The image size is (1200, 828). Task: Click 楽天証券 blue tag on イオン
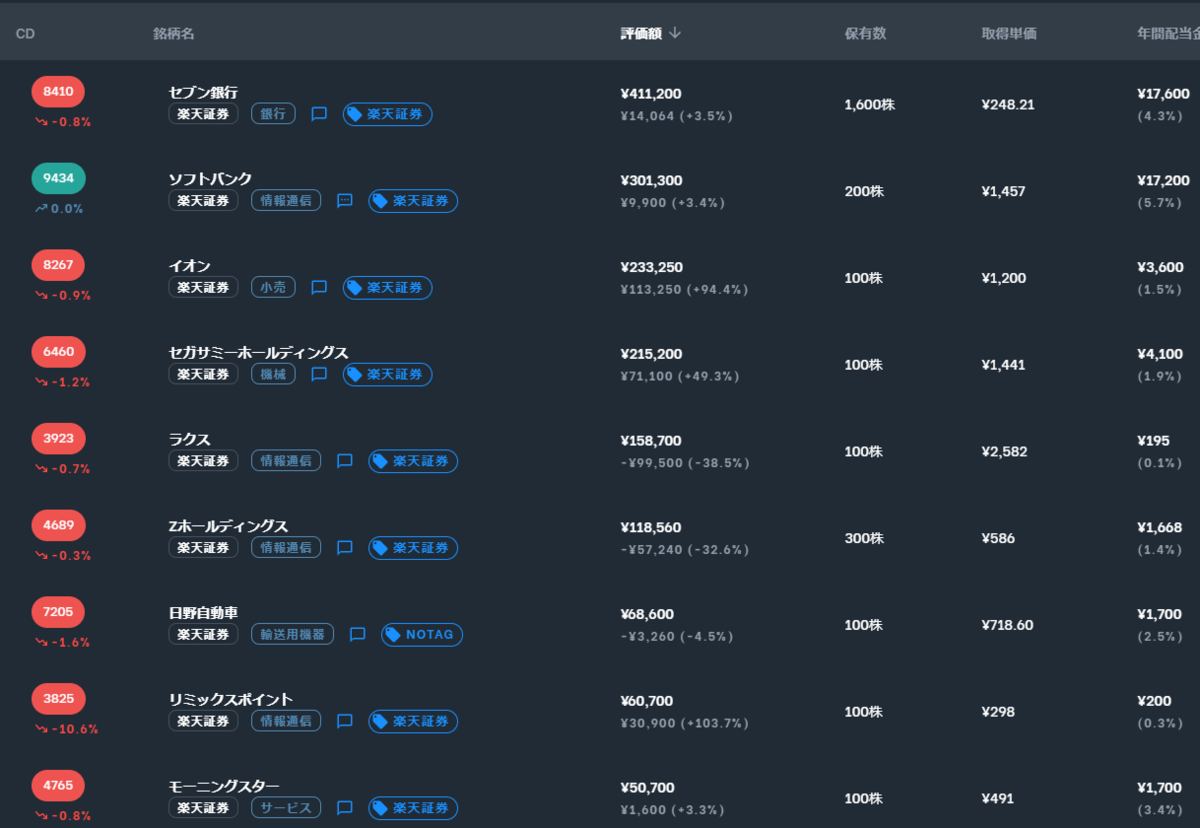388,288
